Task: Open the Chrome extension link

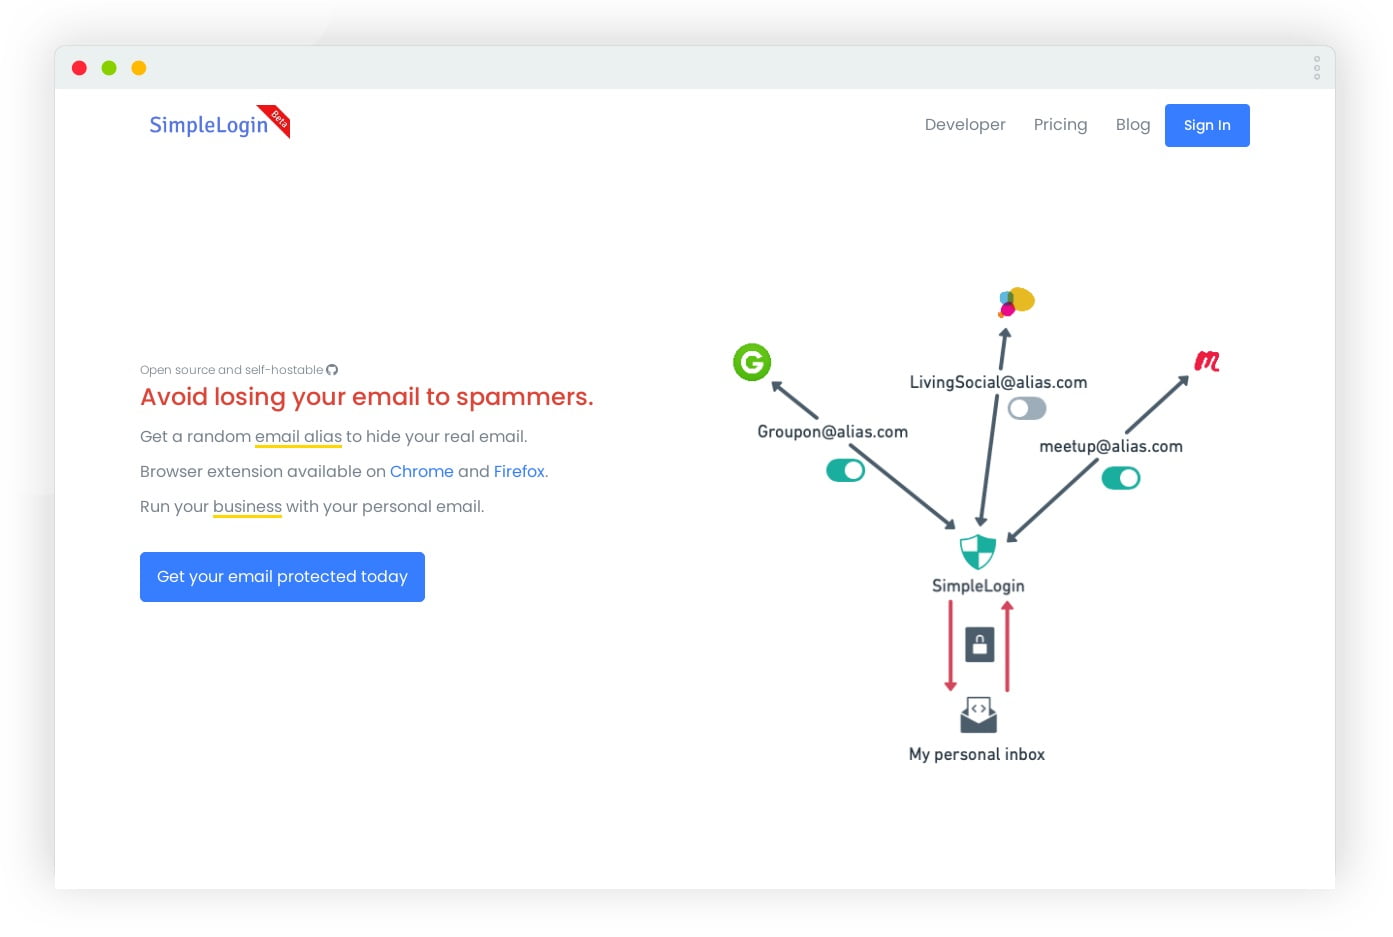Action: click(422, 471)
